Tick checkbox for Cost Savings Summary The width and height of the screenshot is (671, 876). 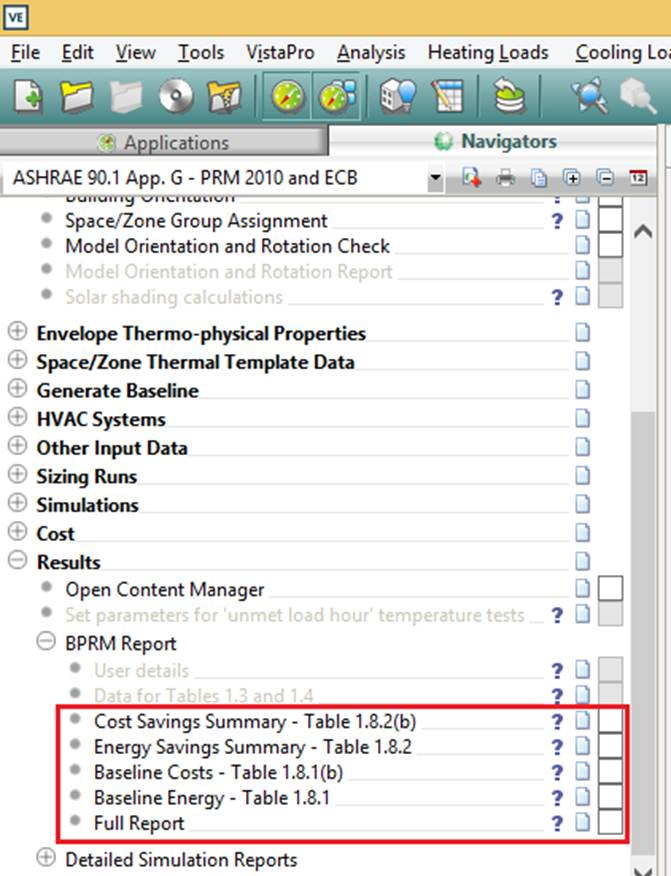pos(610,721)
